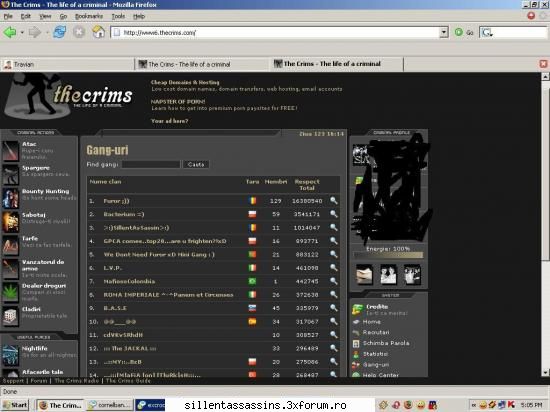Image resolution: width=550 pixels, height=412 pixels.
Task: Click the taskbar clock showing 5:05 PM
Action: pyautogui.click(x=531, y=405)
